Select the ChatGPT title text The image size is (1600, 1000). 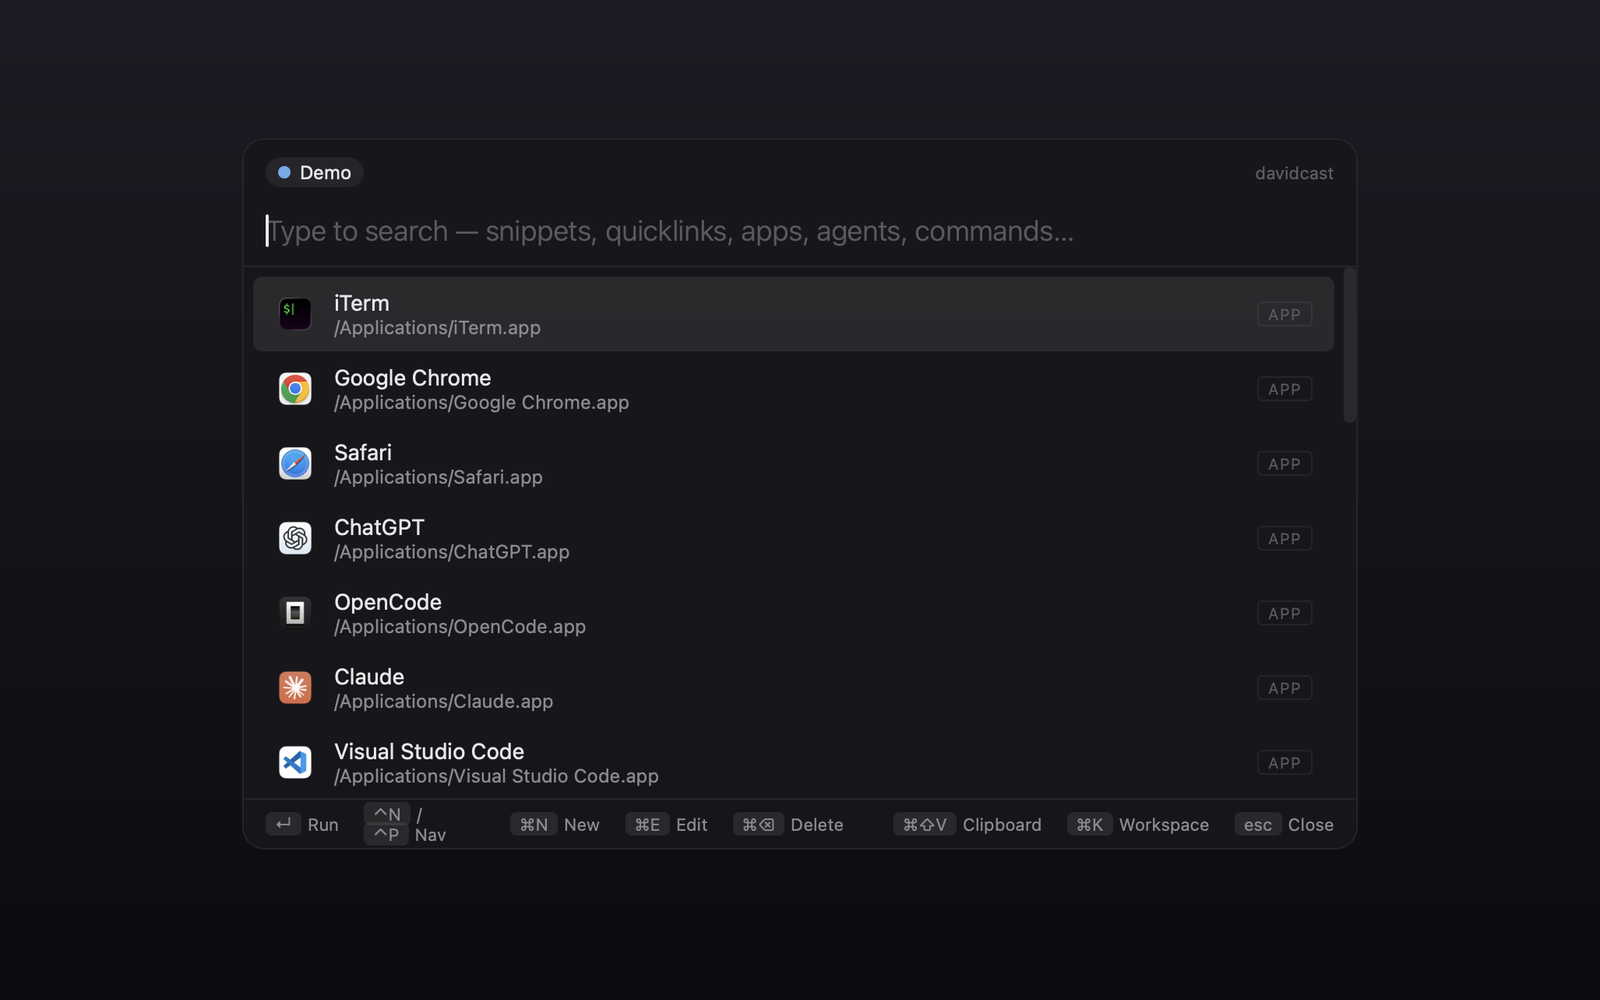point(379,527)
